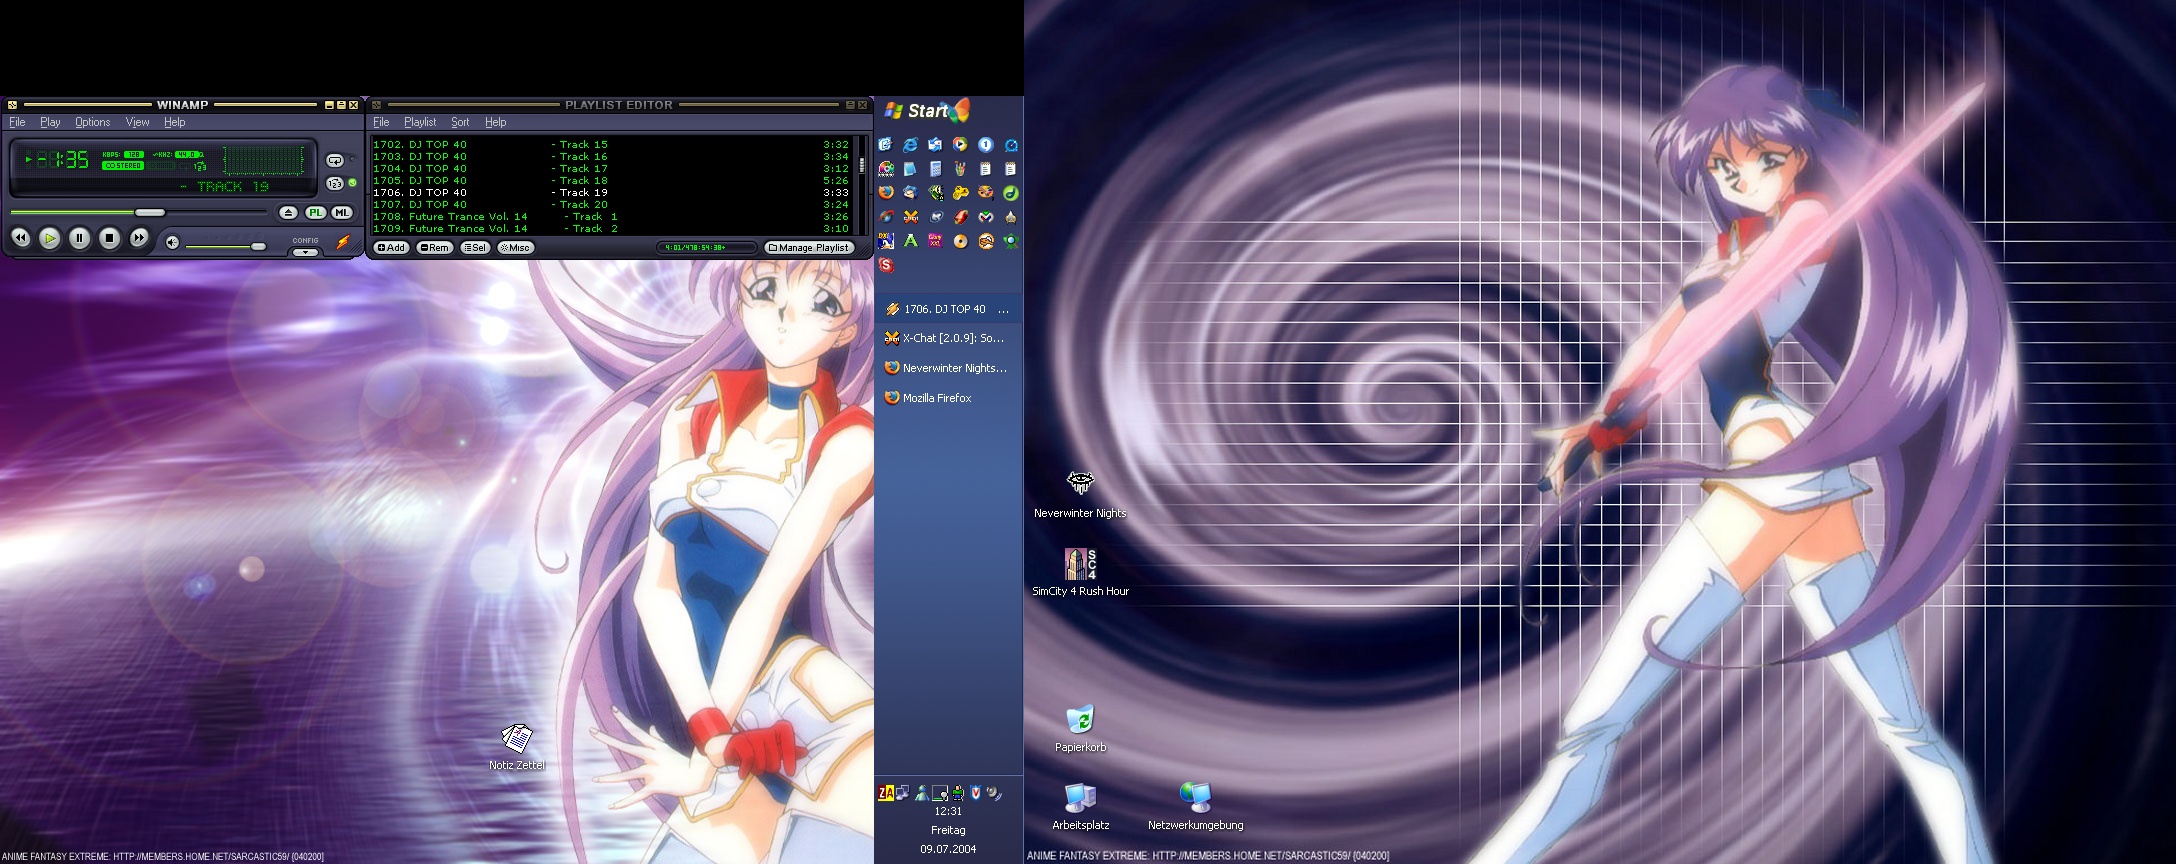This screenshot has width=2176, height=864.
Task: Launch Firefox from the quick launch icons
Action: pos(886,192)
